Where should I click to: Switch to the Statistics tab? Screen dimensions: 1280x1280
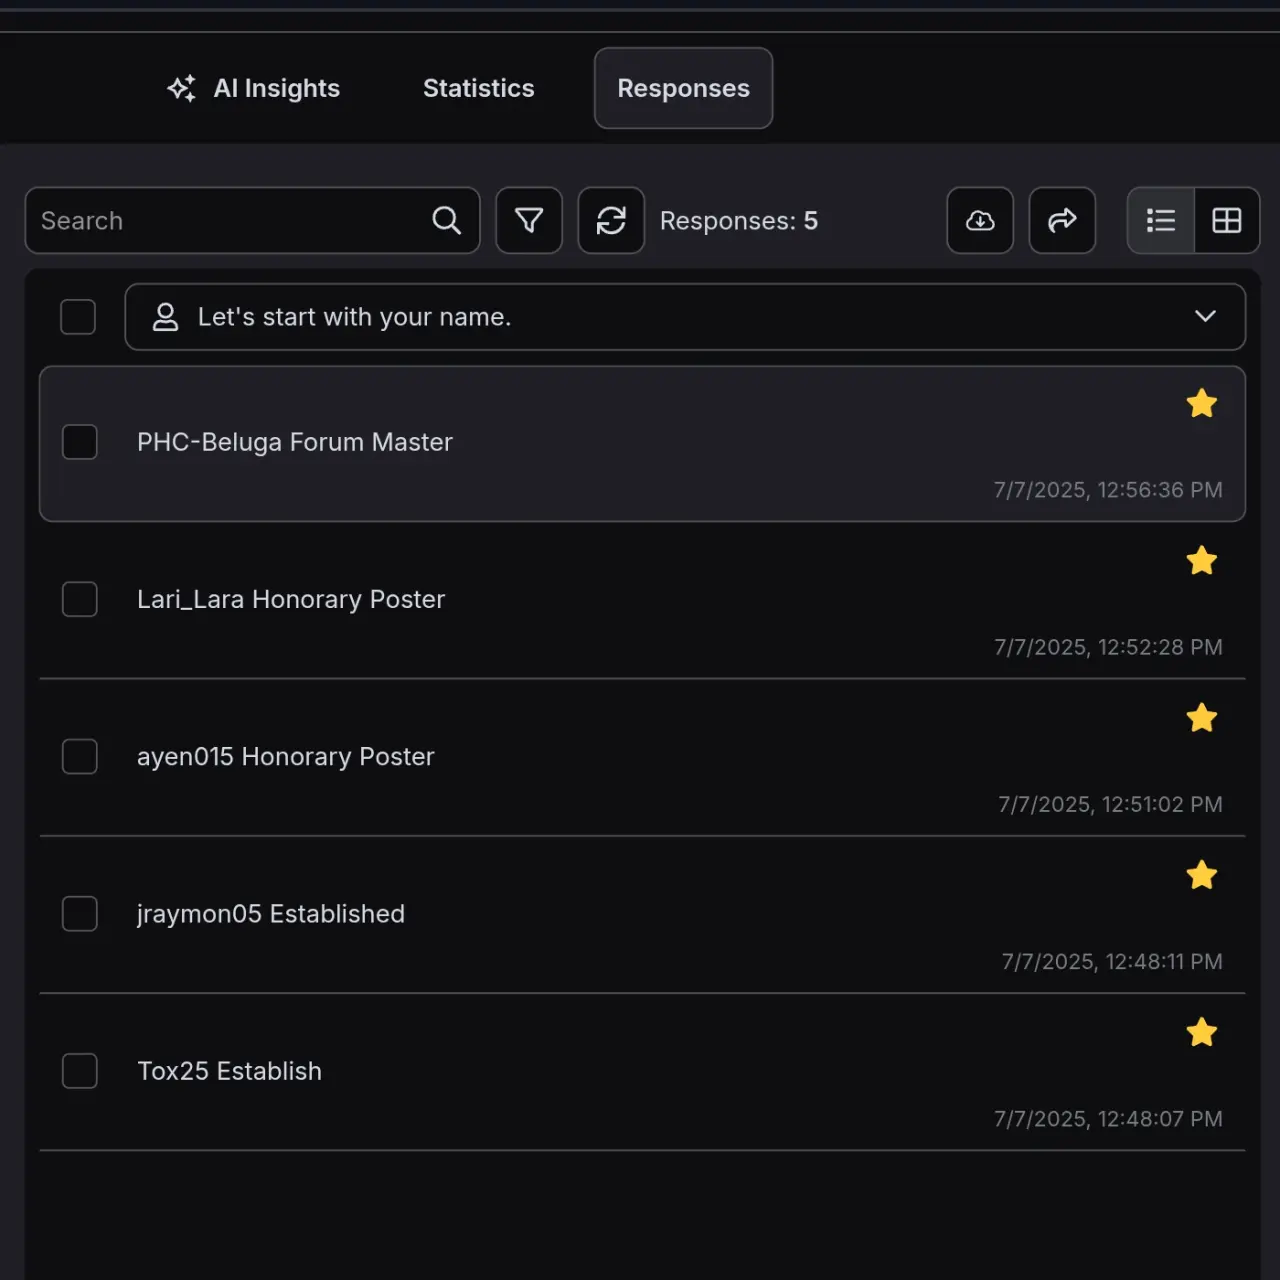pos(479,88)
